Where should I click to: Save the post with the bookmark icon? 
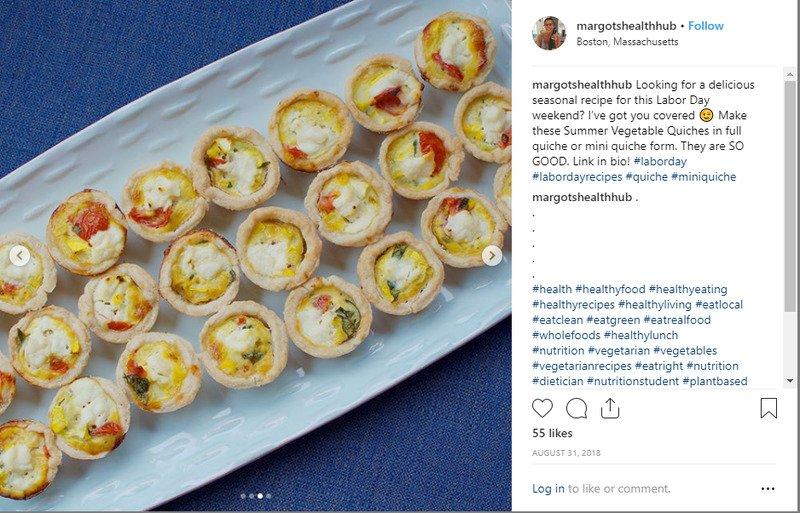[x=768, y=408]
